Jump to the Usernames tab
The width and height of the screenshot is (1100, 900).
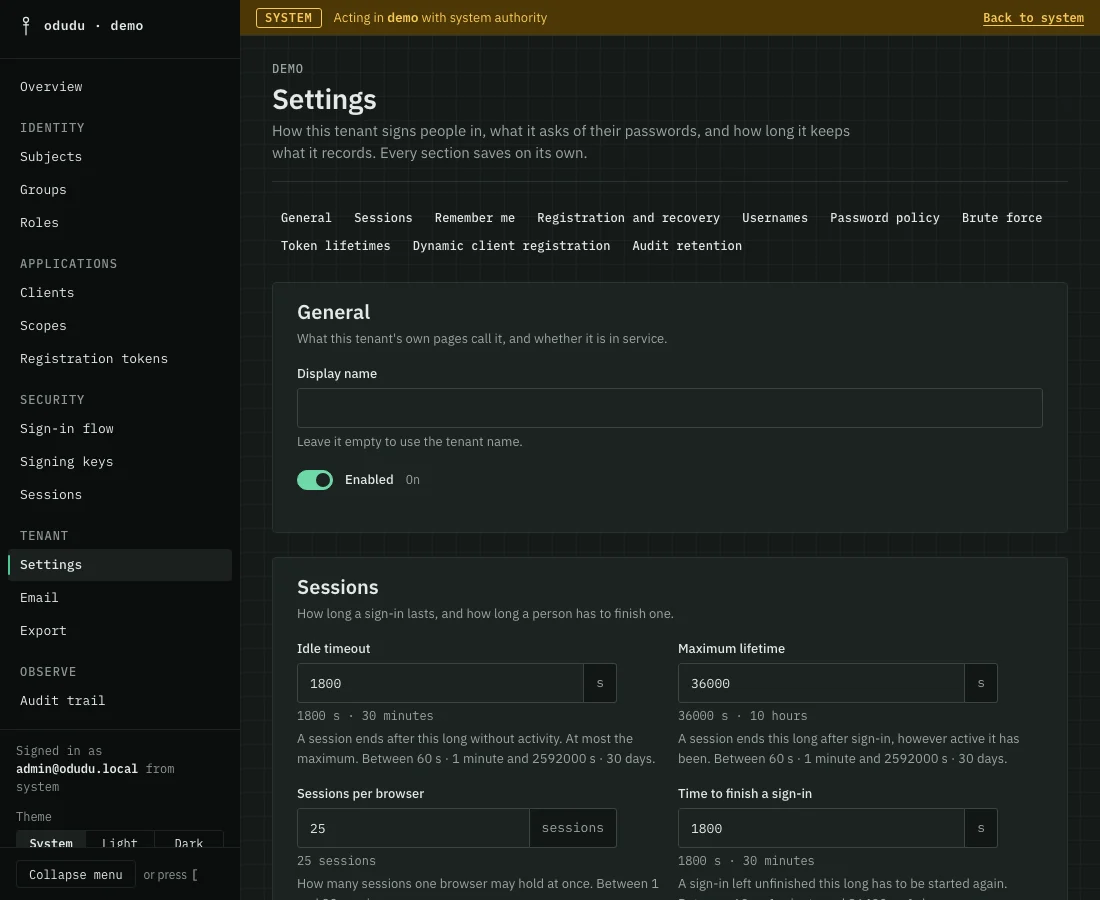click(774, 217)
